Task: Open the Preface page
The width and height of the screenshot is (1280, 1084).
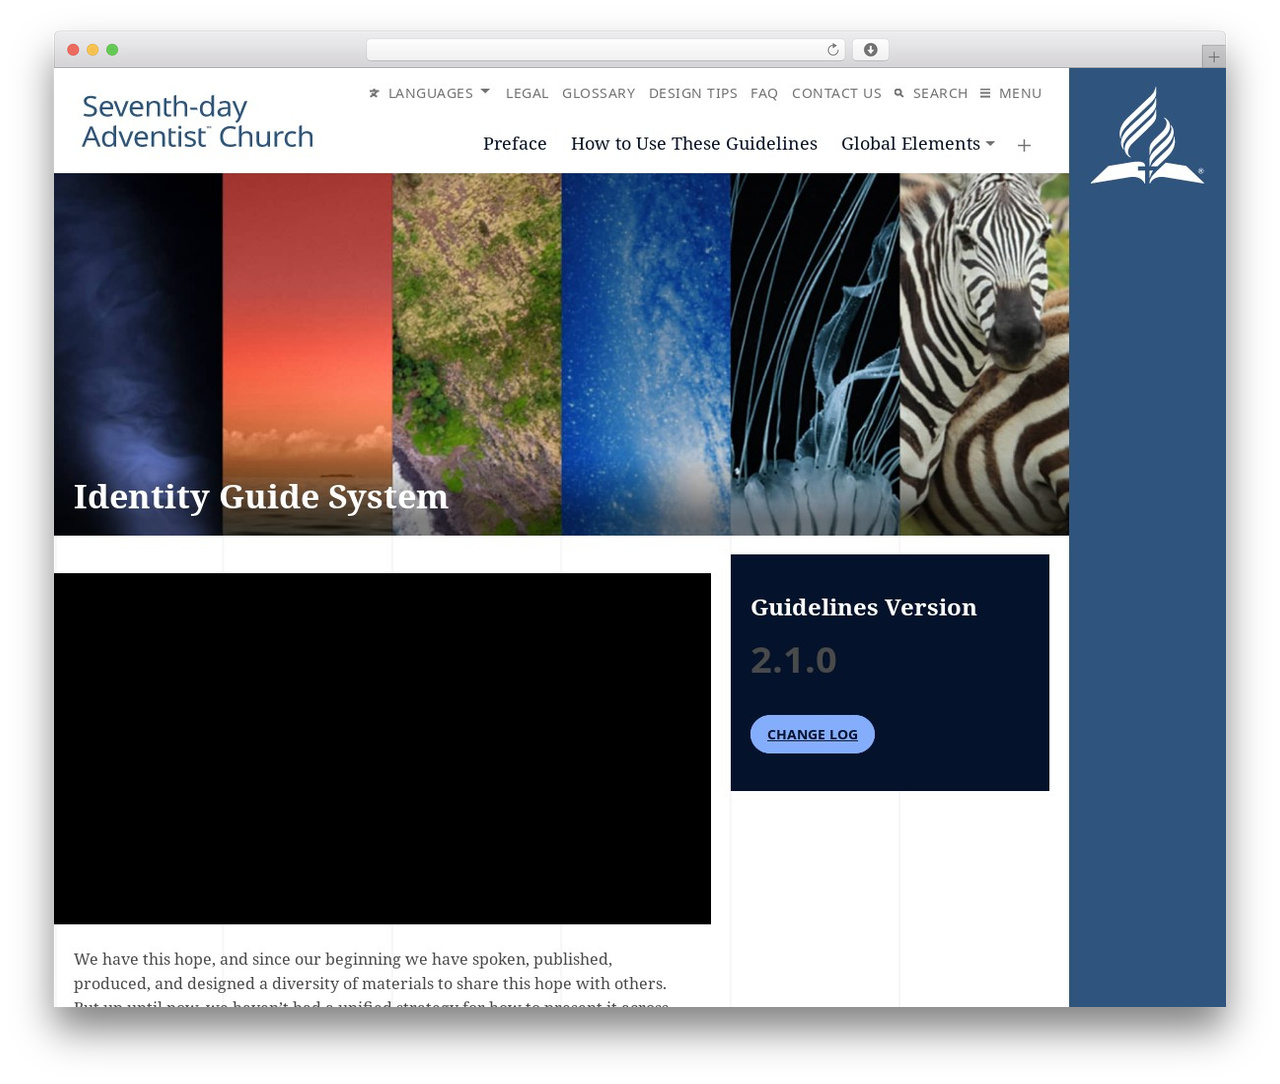Action: 515,144
